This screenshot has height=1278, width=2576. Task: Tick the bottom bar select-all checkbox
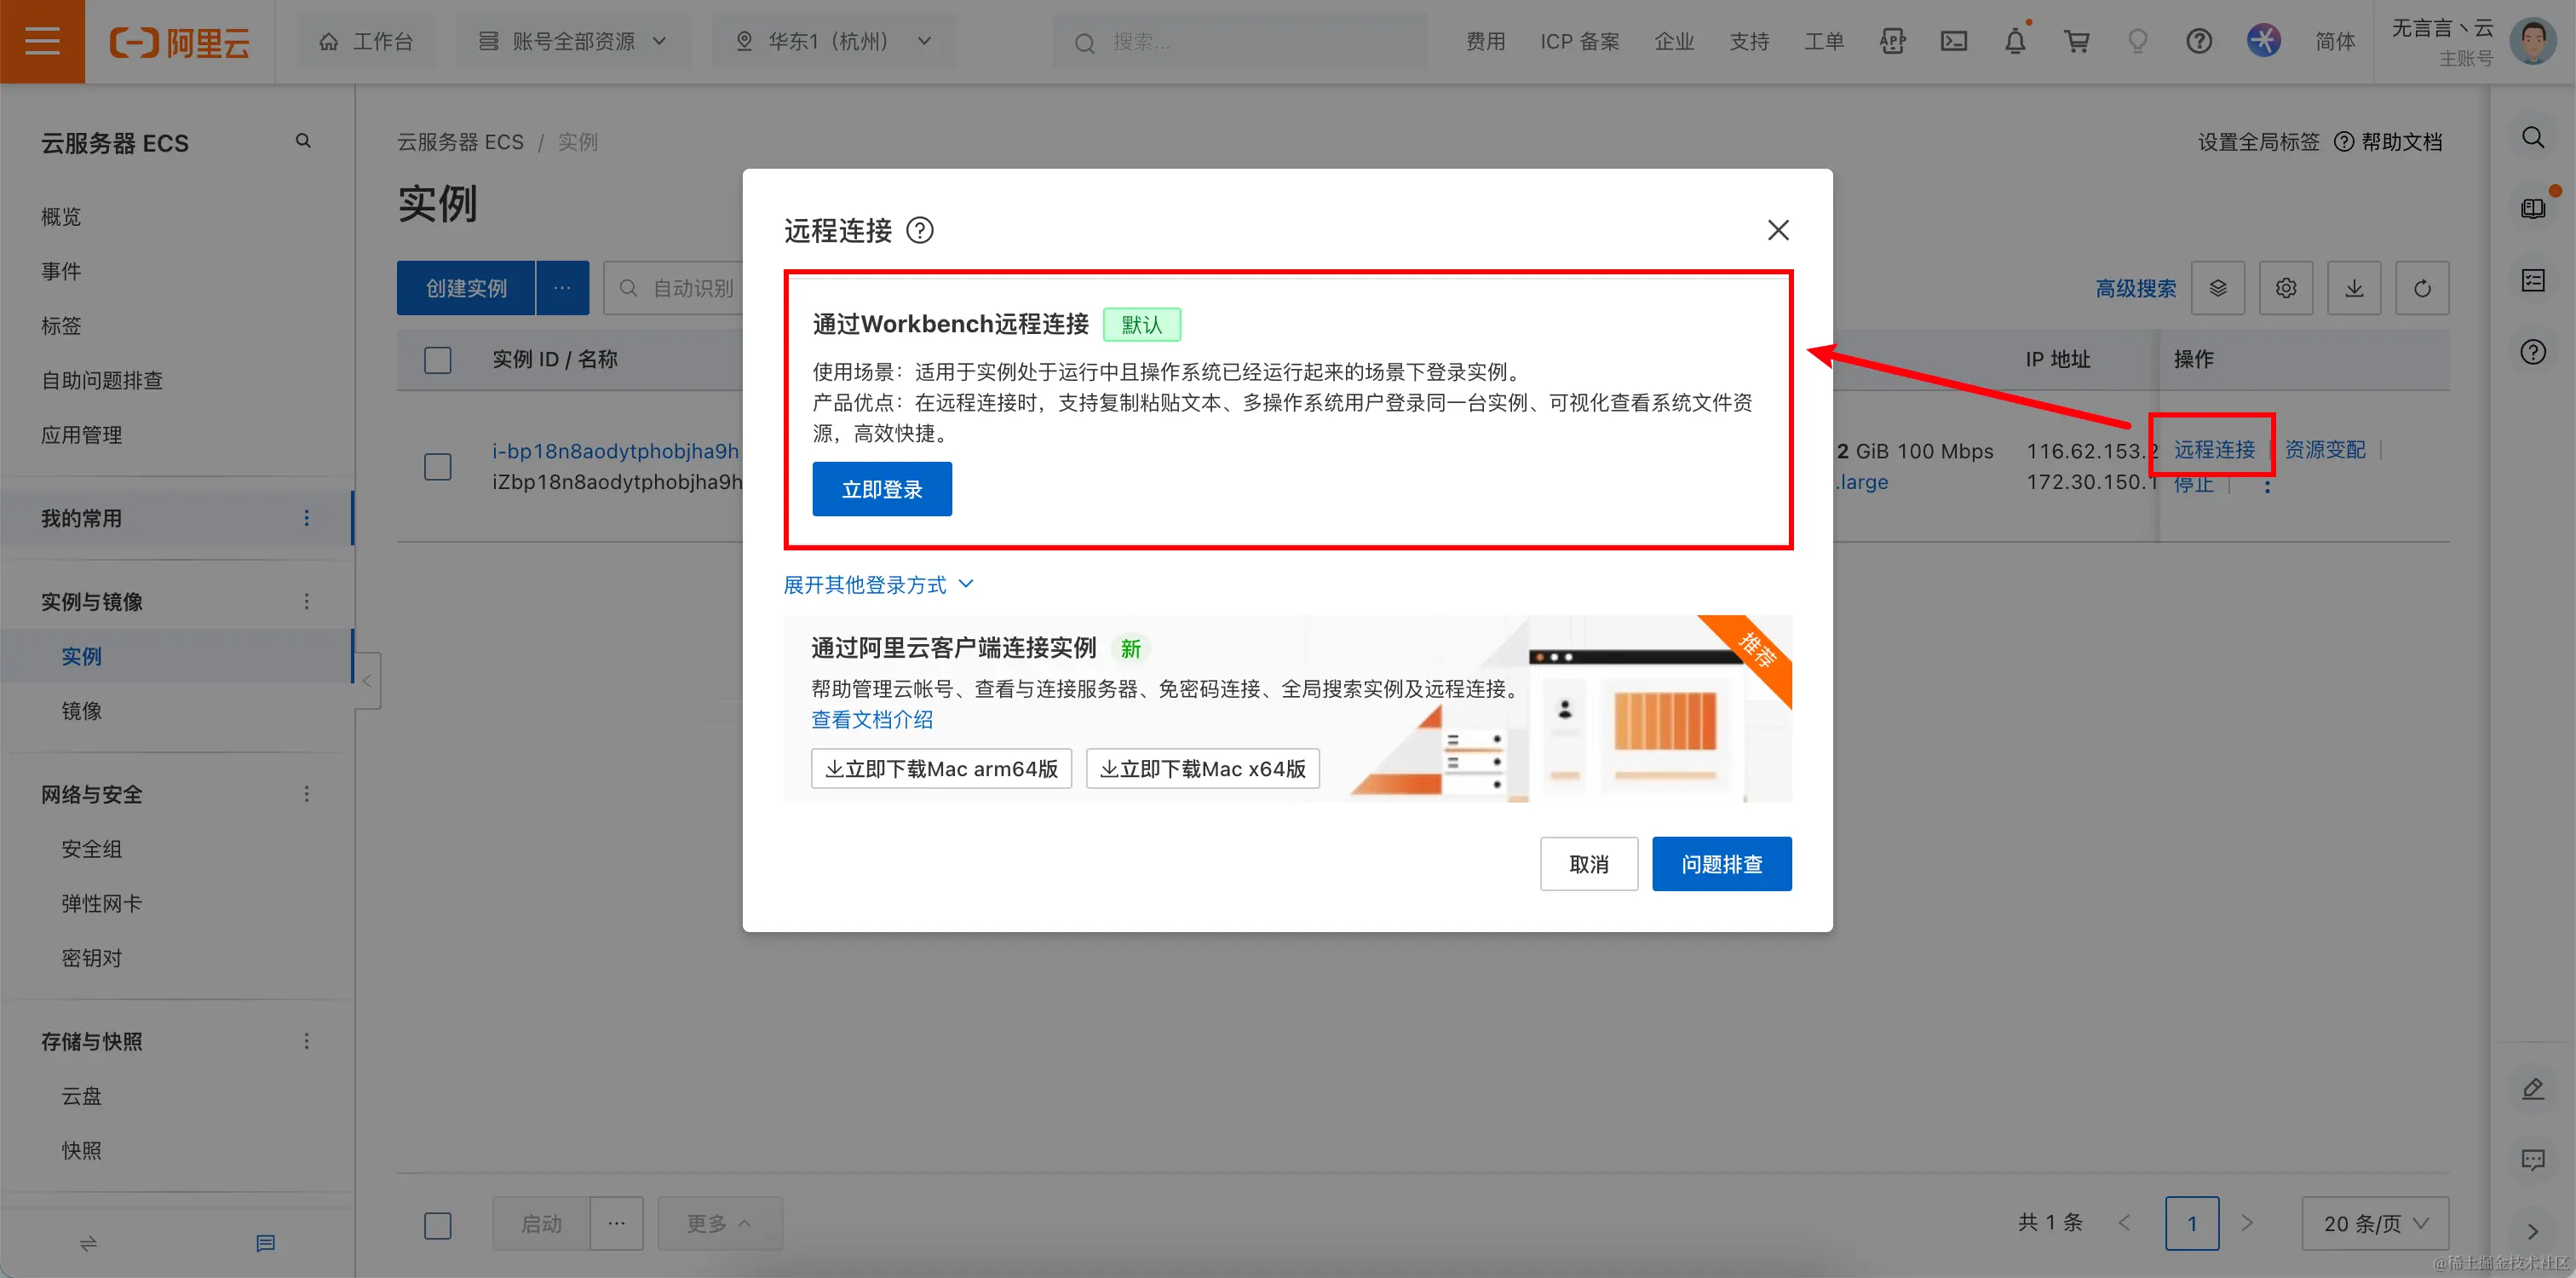[437, 1224]
